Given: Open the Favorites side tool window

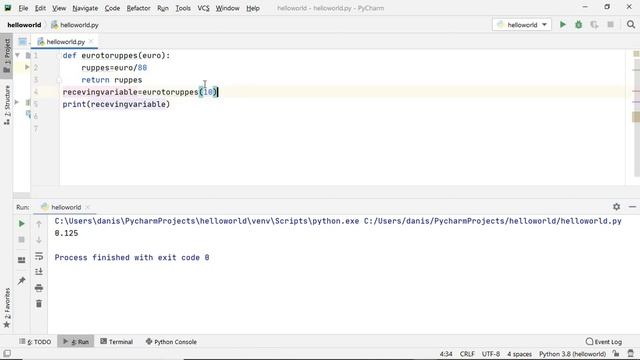Looking at the screenshot, I should point(7,308).
